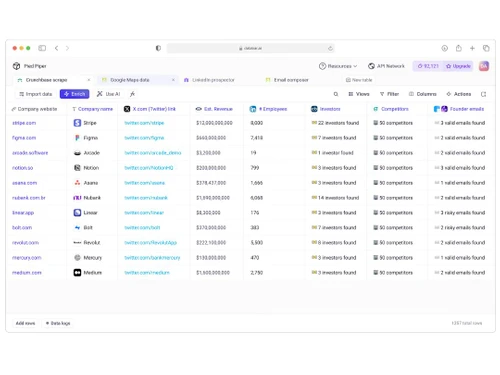Open the X.com (Twitter) link column header
This screenshot has width=500, height=375.
tap(150, 109)
